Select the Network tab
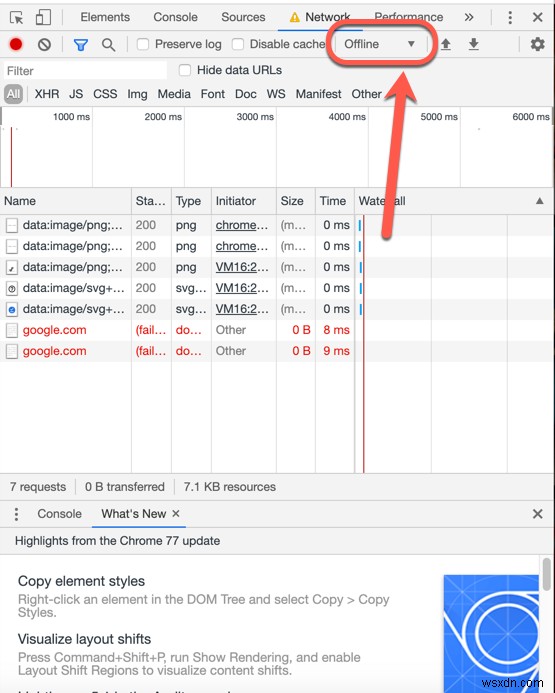555x693 pixels. point(320,17)
